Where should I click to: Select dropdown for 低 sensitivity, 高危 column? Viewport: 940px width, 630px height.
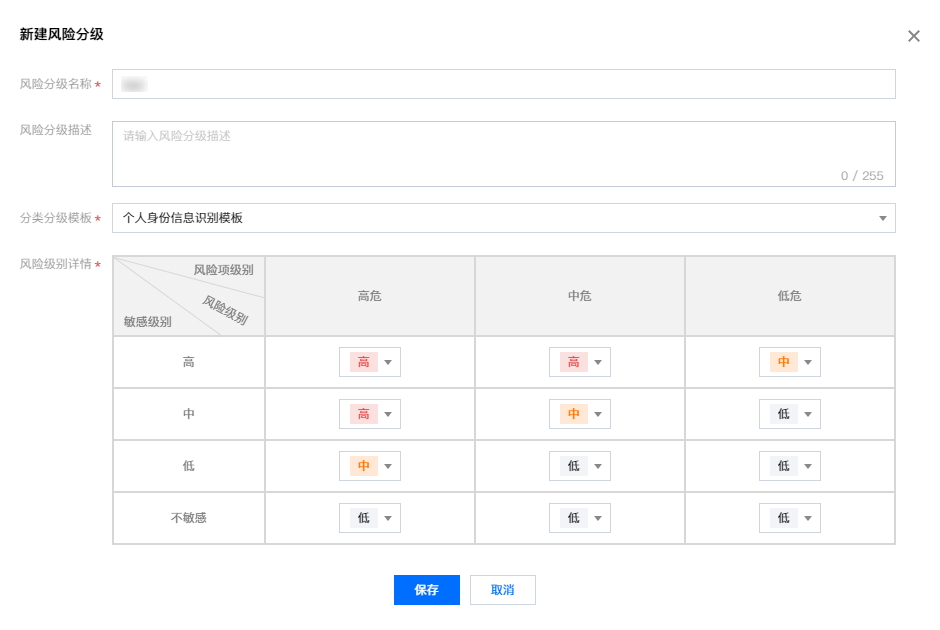[370, 466]
